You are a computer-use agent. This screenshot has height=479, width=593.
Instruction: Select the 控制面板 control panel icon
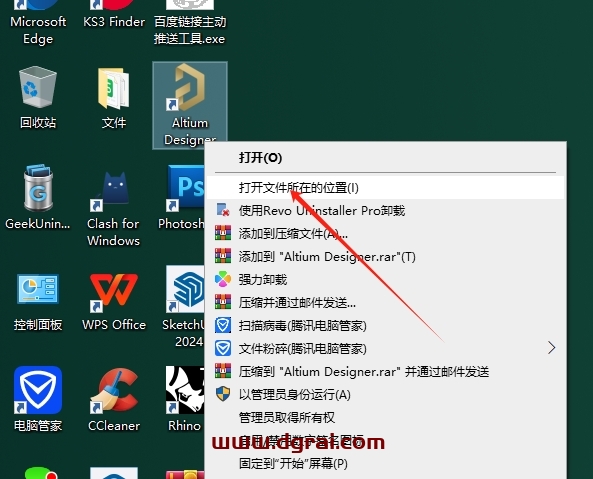tap(38, 302)
